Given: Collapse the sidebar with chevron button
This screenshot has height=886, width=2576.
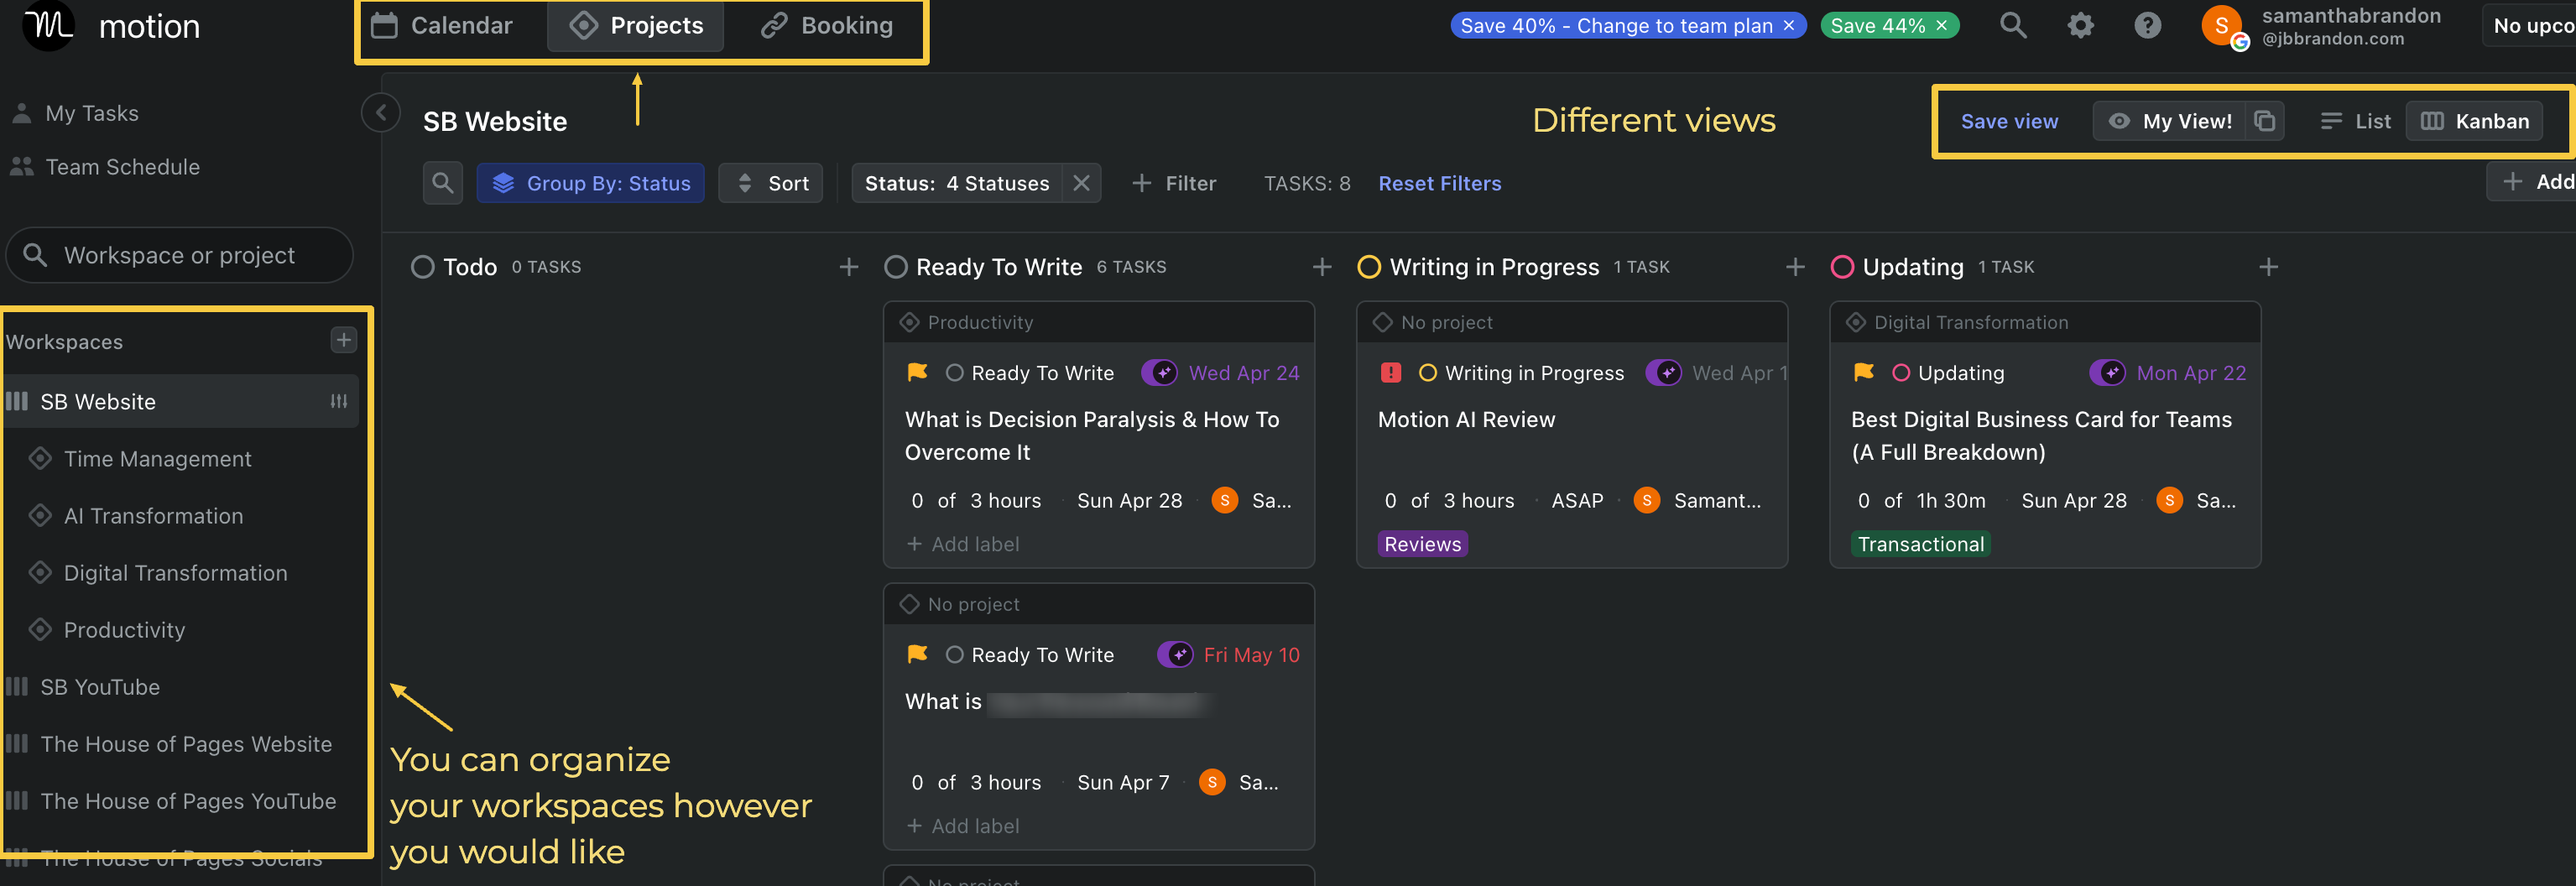Looking at the screenshot, I should click(380, 113).
